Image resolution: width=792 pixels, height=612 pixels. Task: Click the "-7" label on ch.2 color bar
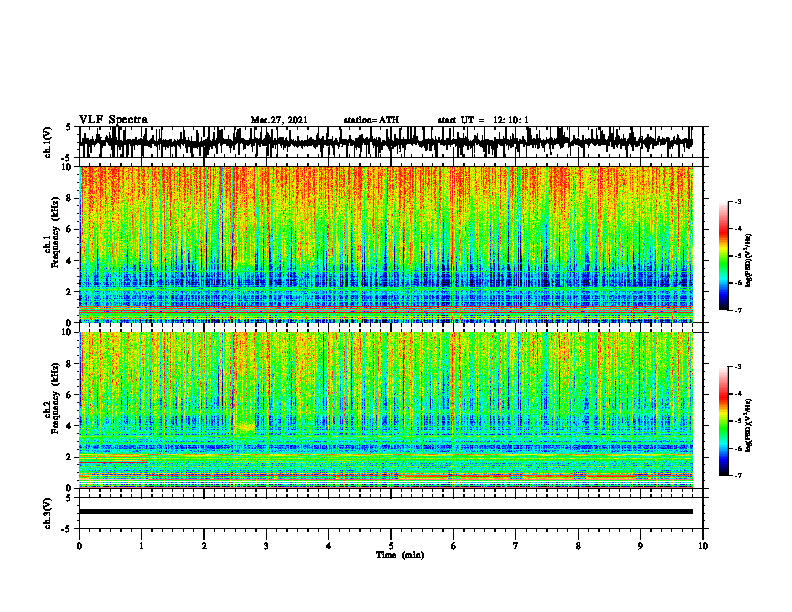pos(738,476)
